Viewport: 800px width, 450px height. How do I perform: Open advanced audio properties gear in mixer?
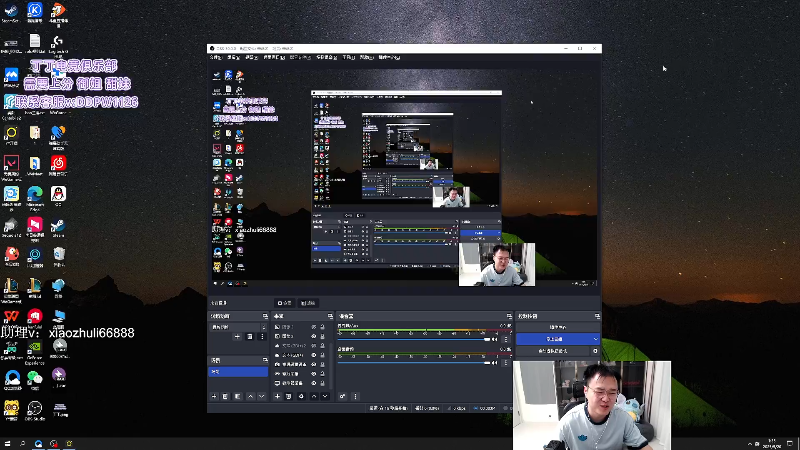click(342, 396)
